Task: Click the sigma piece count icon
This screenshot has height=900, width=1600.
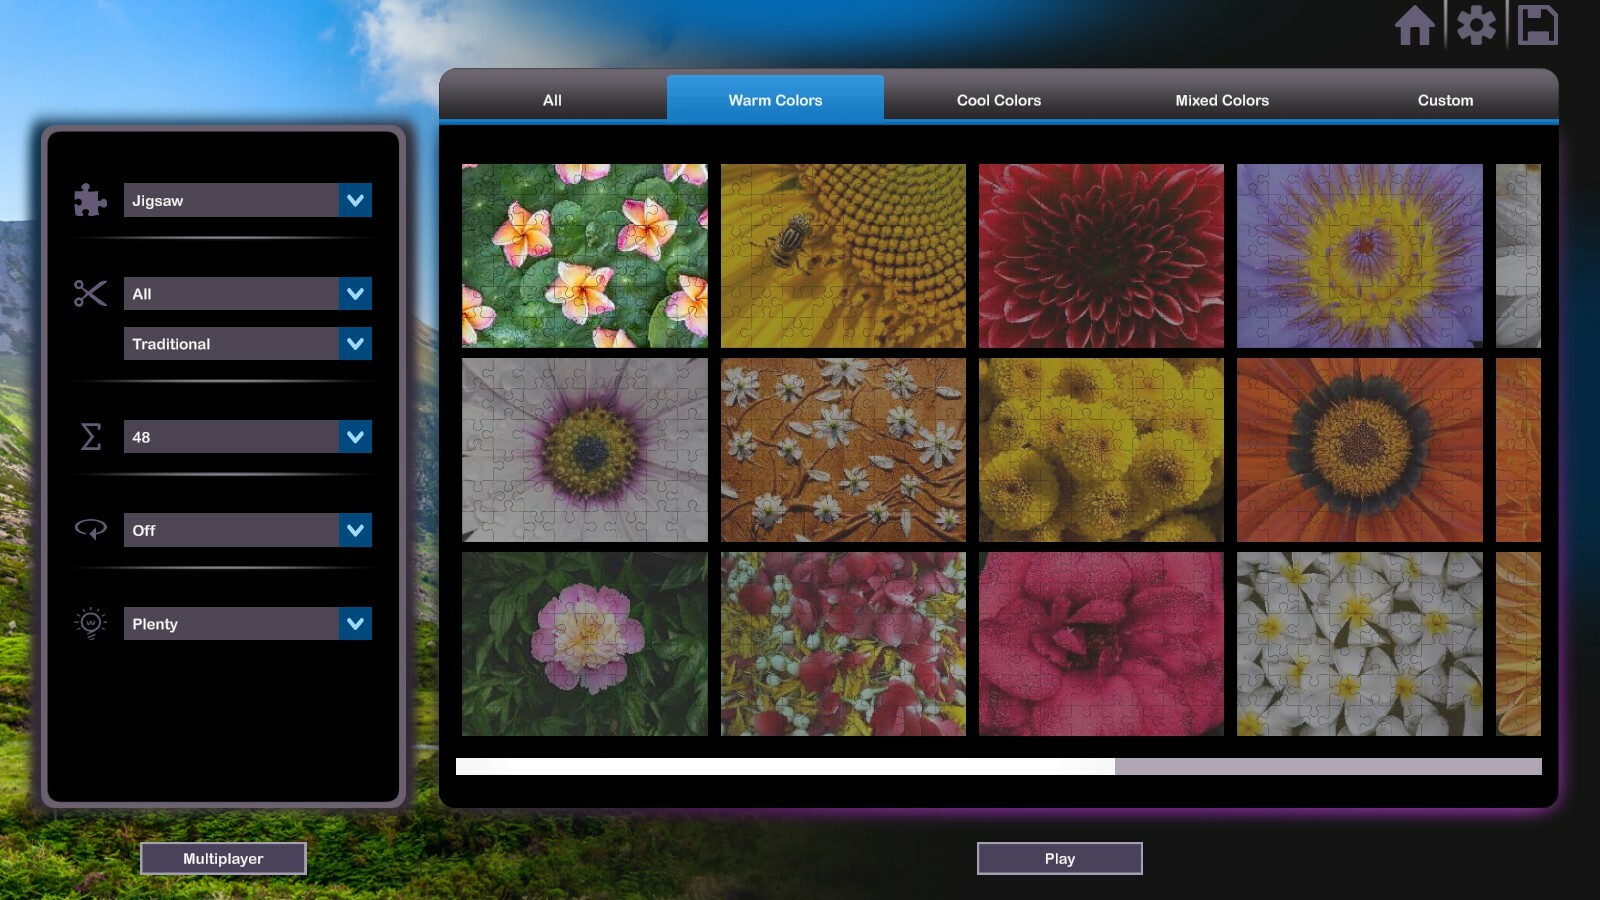Action: coord(89,437)
